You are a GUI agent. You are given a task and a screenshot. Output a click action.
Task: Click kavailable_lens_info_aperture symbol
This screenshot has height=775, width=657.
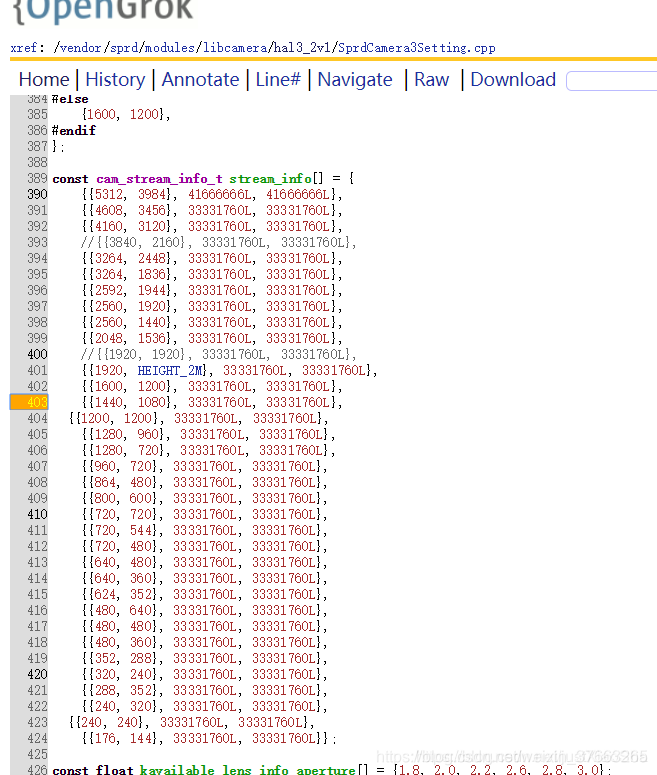tap(248, 770)
